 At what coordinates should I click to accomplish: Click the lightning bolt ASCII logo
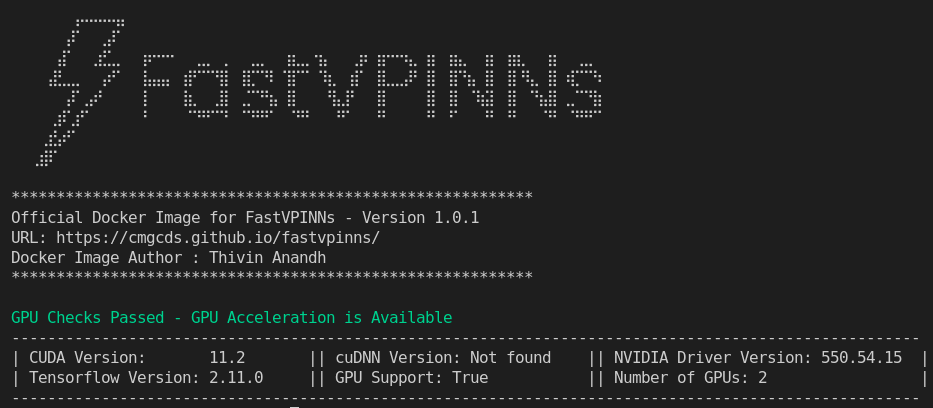click(x=80, y=92)
